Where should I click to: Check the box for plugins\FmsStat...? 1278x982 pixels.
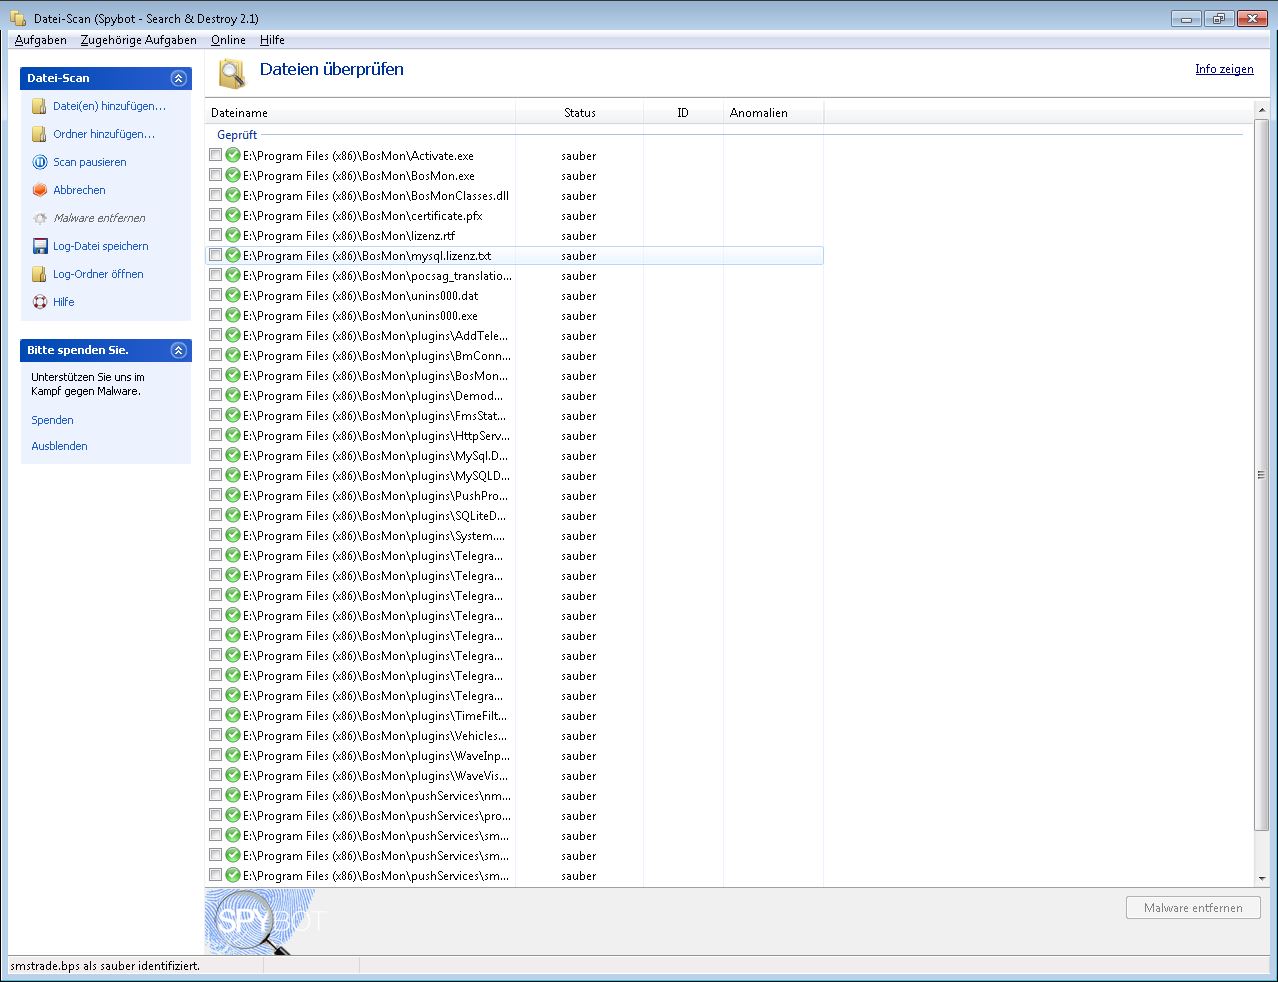pos(215,415)
